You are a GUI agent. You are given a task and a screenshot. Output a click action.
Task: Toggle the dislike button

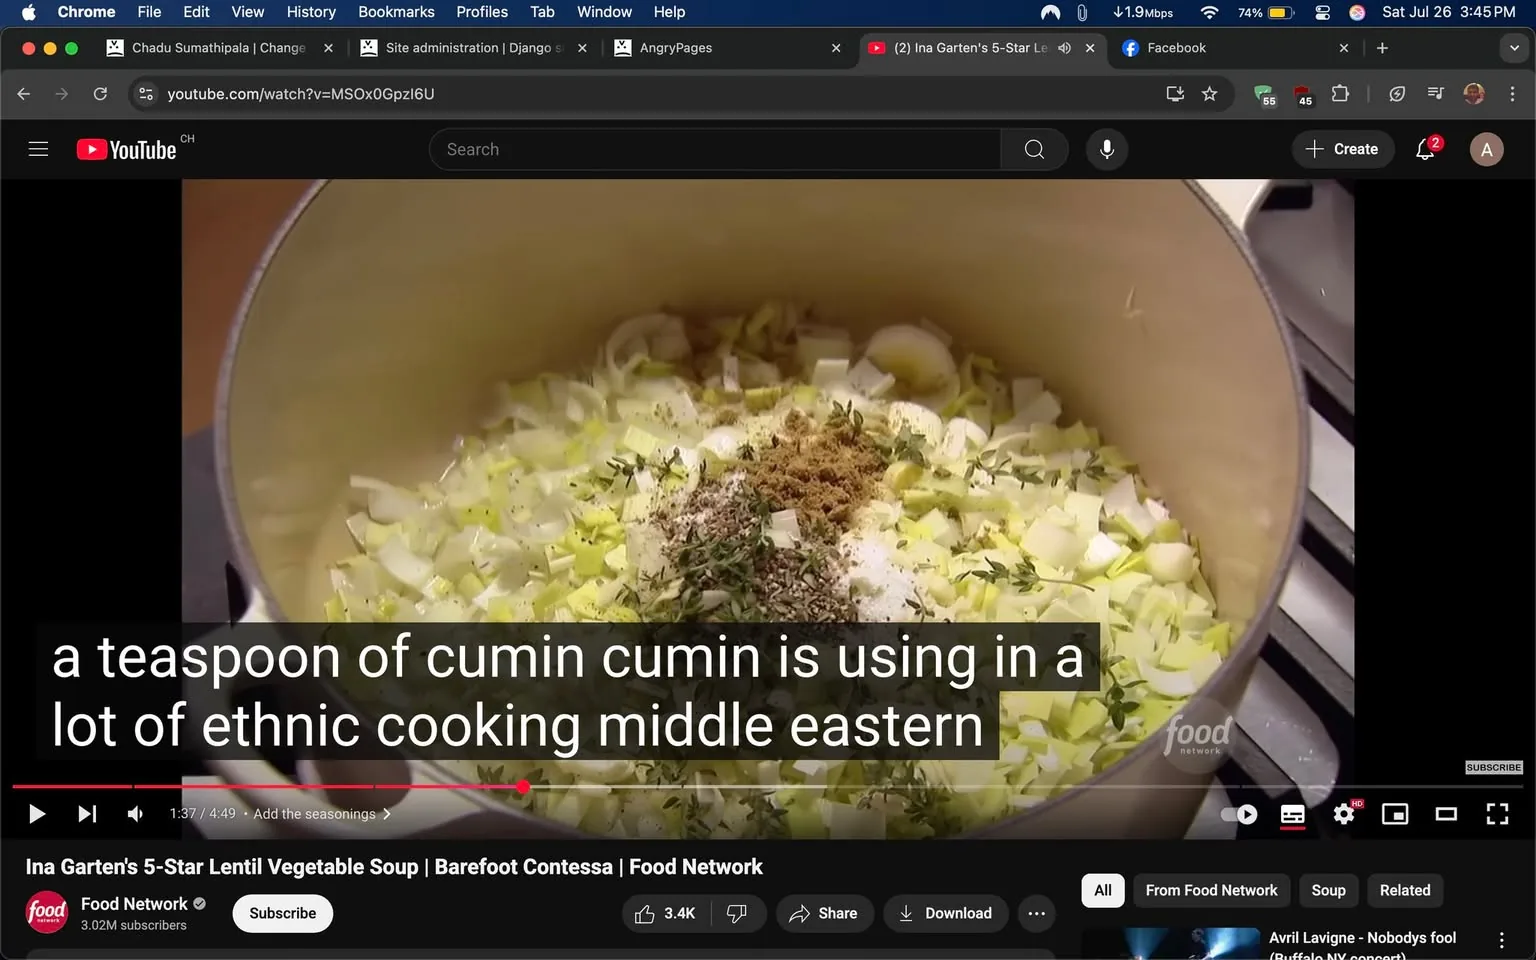pyautogui.click(x=737, y=913)
